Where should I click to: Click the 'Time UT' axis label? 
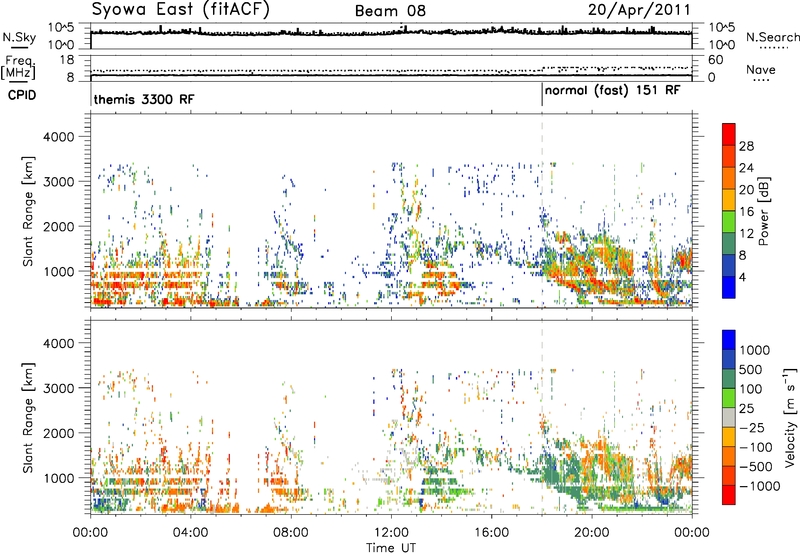391,548
